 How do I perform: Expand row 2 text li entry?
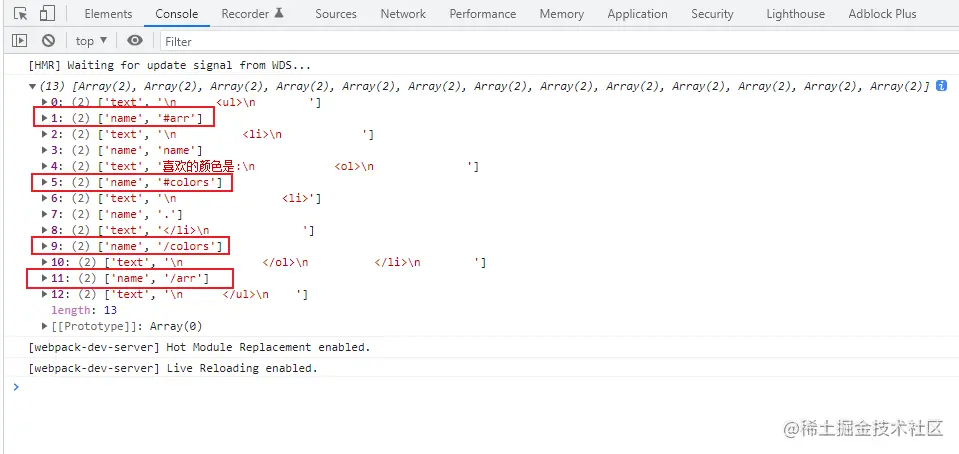(x=45, y=134)
